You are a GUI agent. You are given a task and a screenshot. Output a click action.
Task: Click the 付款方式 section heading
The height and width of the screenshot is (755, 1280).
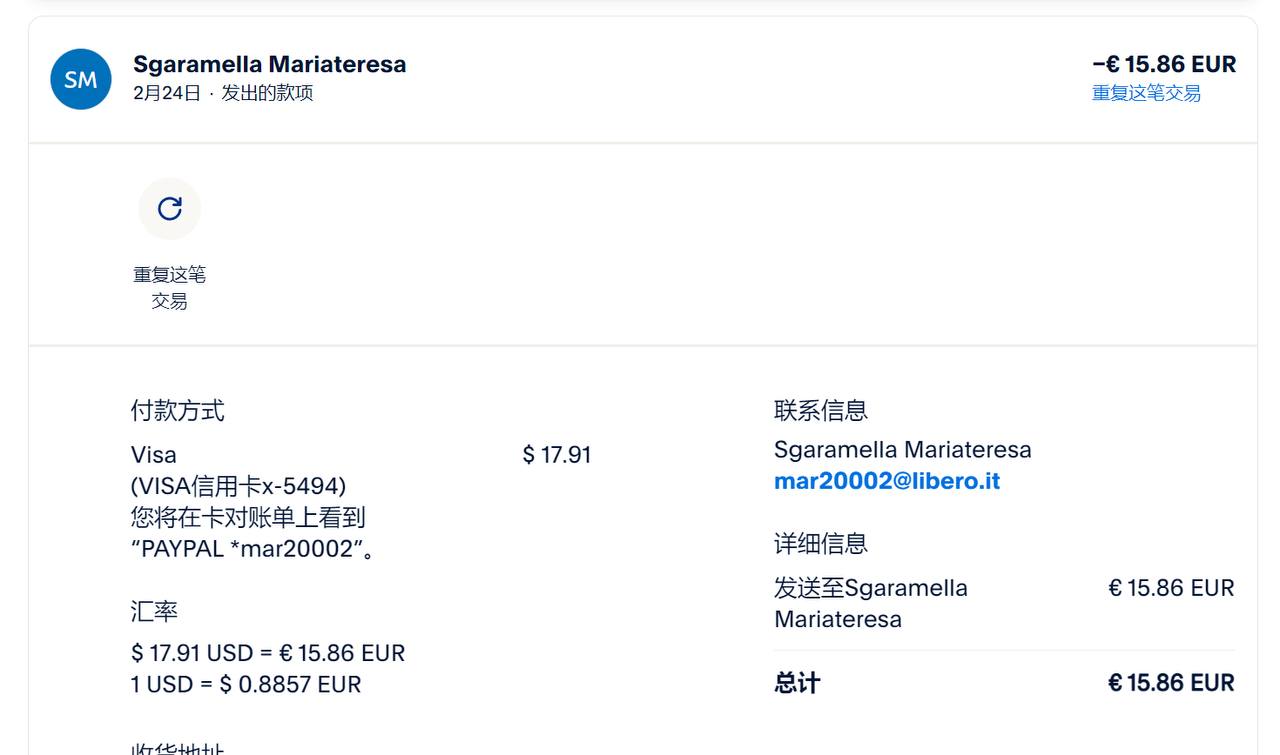pyautogui.click(x=177, y=410)
